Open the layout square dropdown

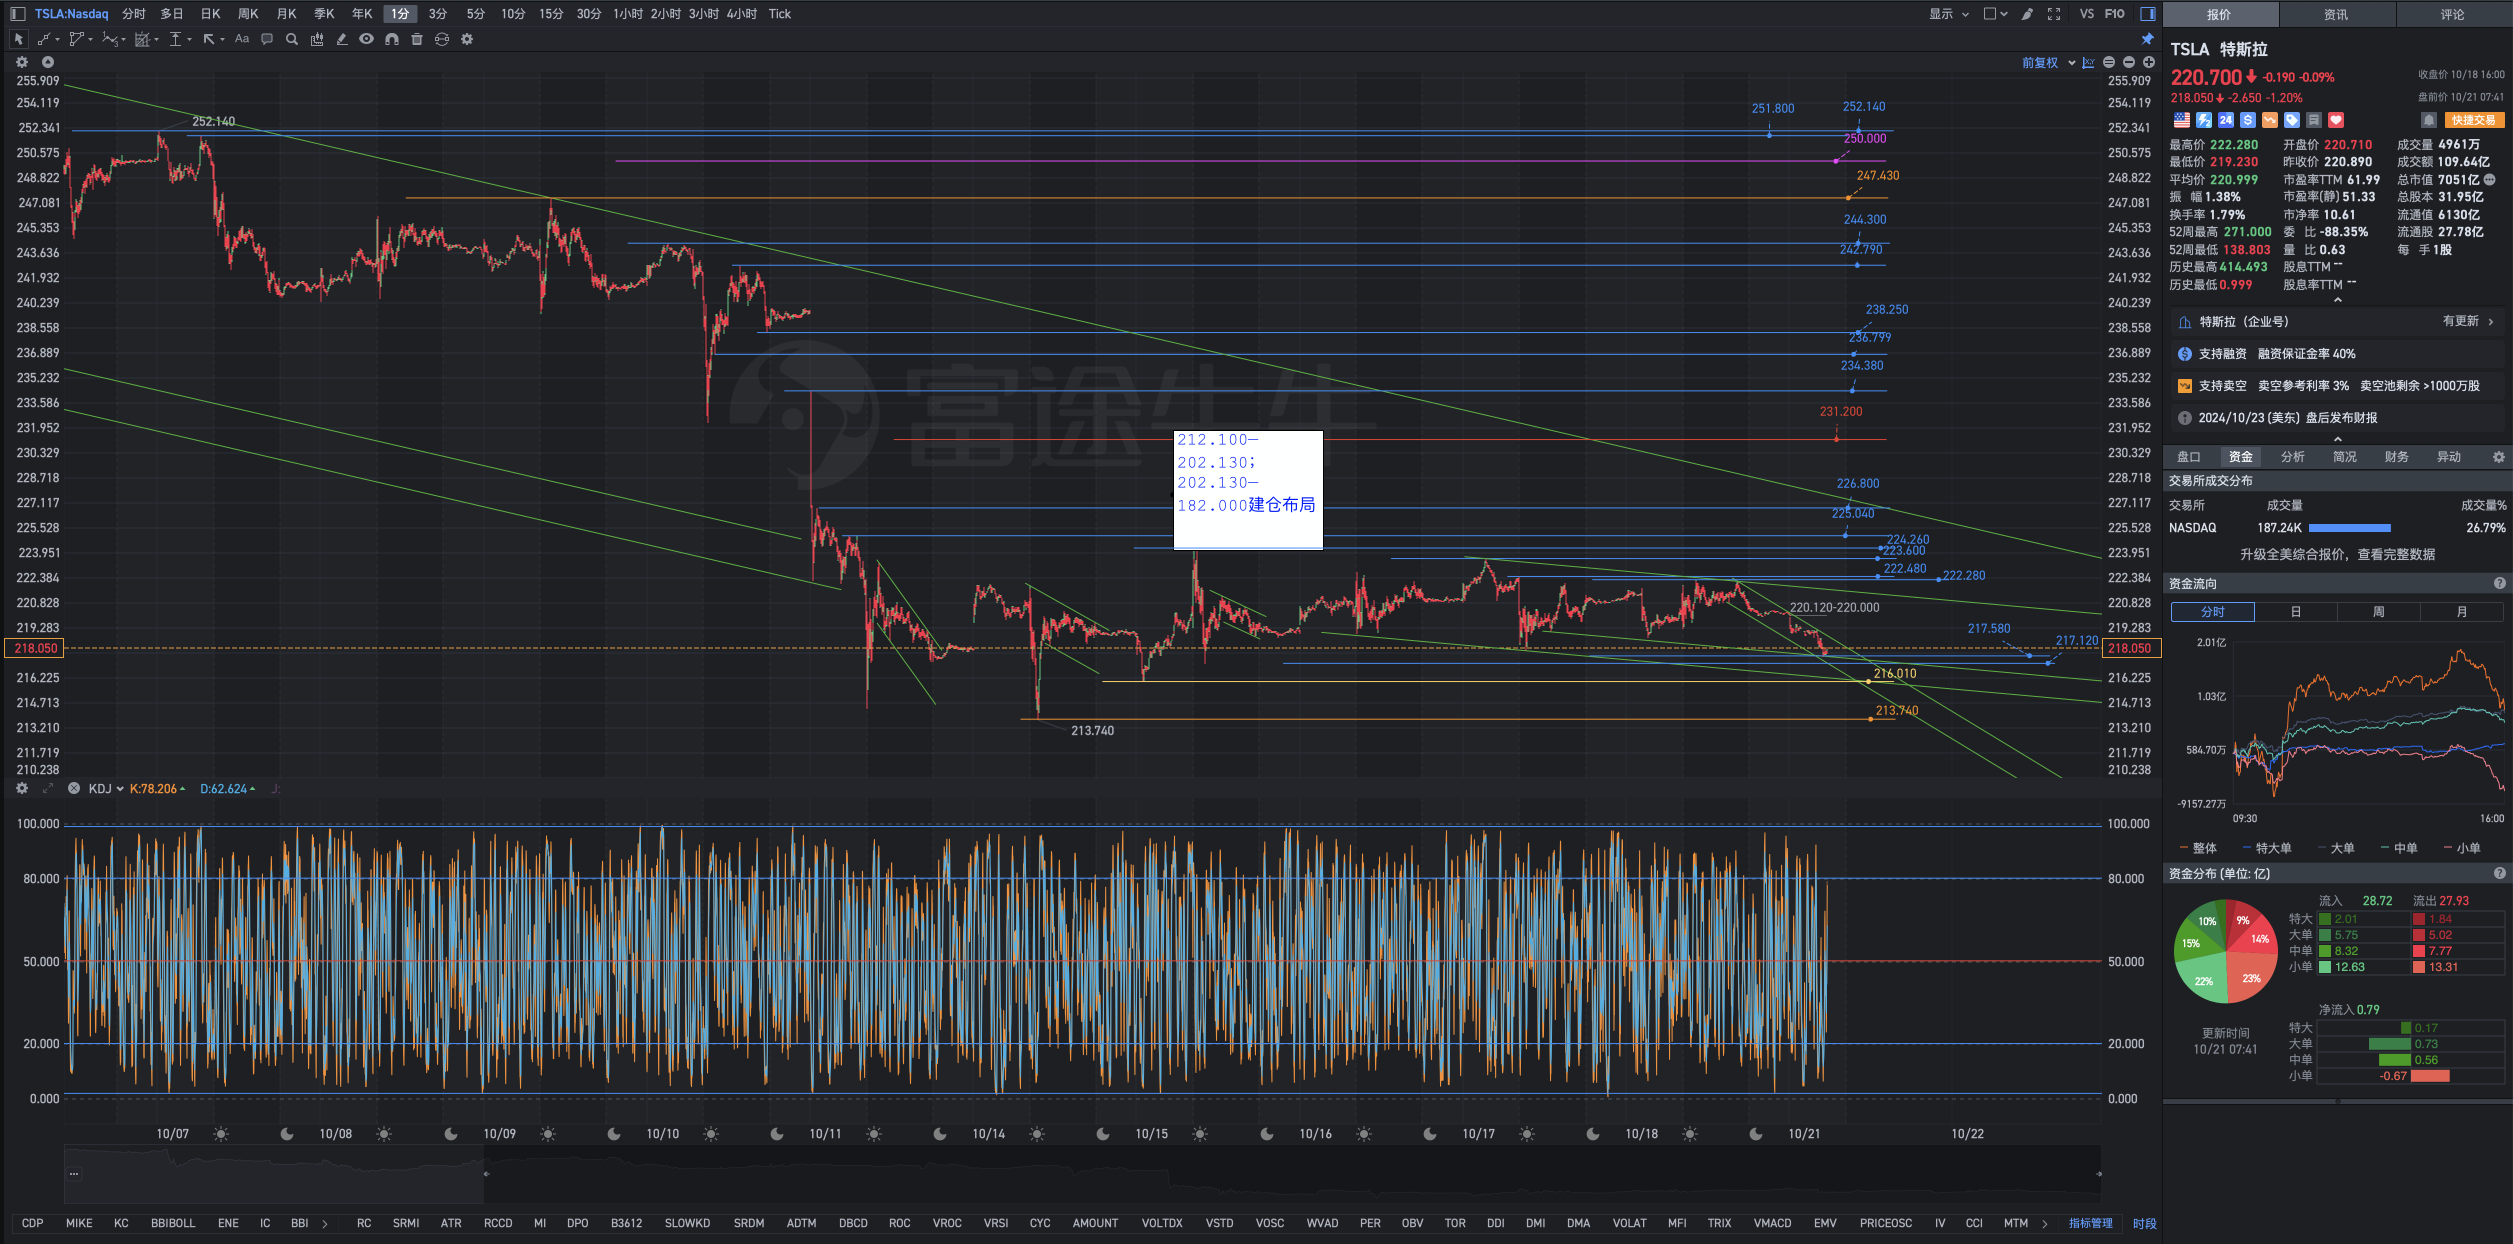click(1996, 14)
